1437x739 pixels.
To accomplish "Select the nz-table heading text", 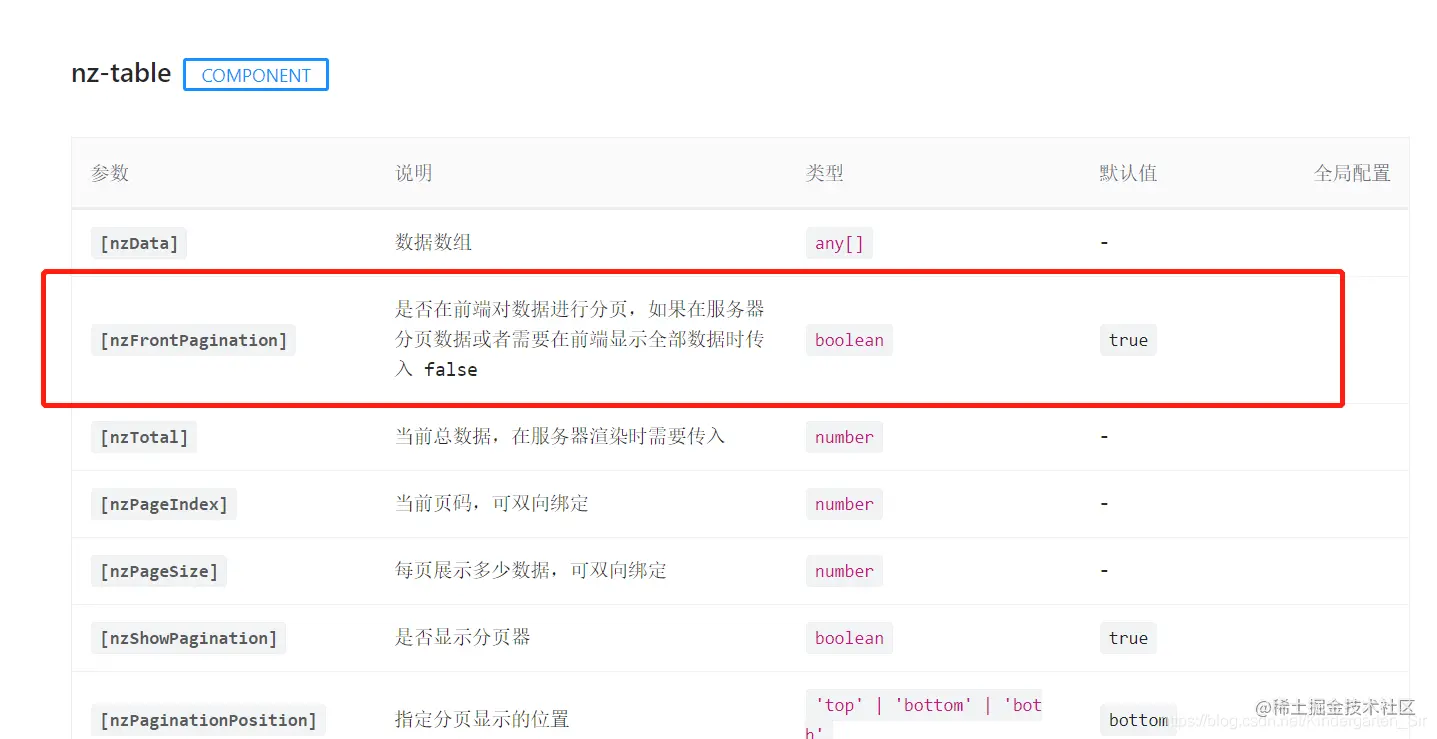I will 121,73.
